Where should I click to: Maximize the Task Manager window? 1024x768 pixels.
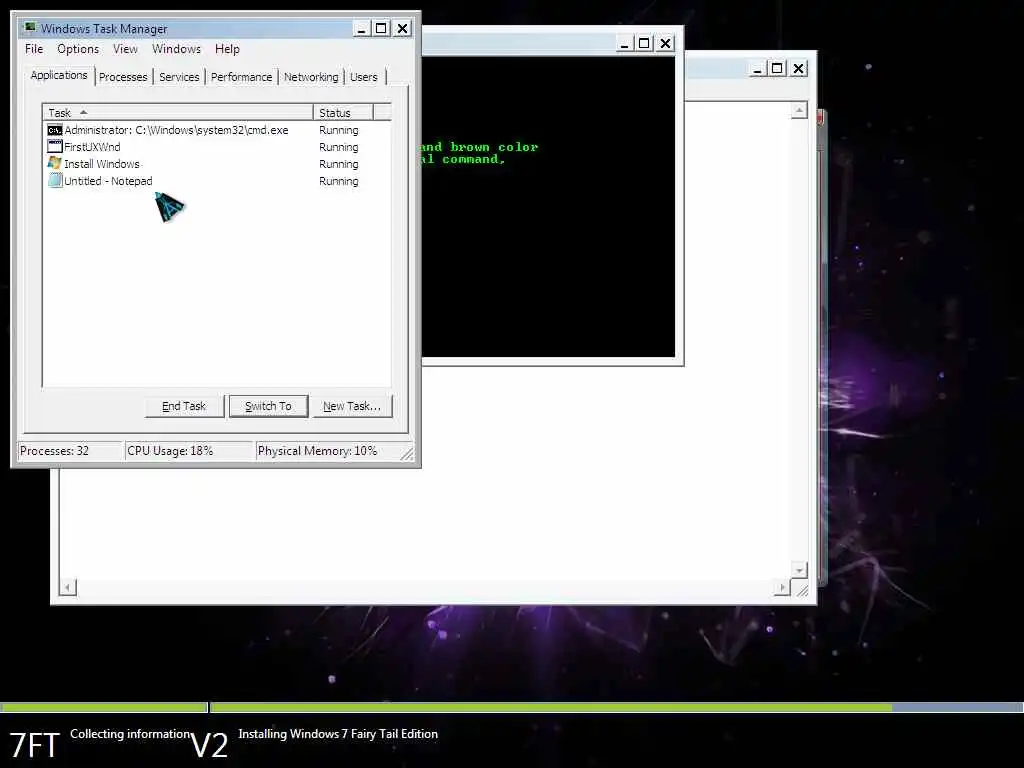click(381, 28)
